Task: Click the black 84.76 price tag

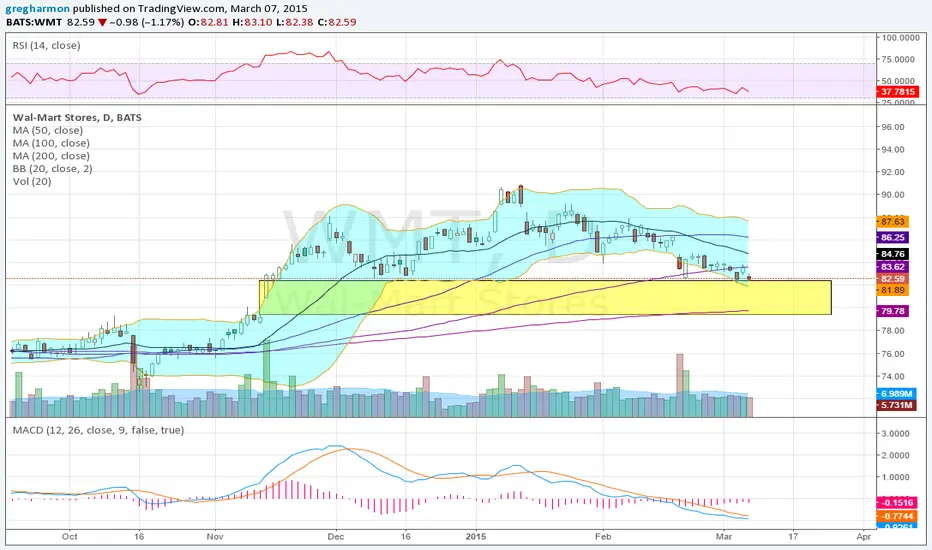Action: tap(893, 254)
